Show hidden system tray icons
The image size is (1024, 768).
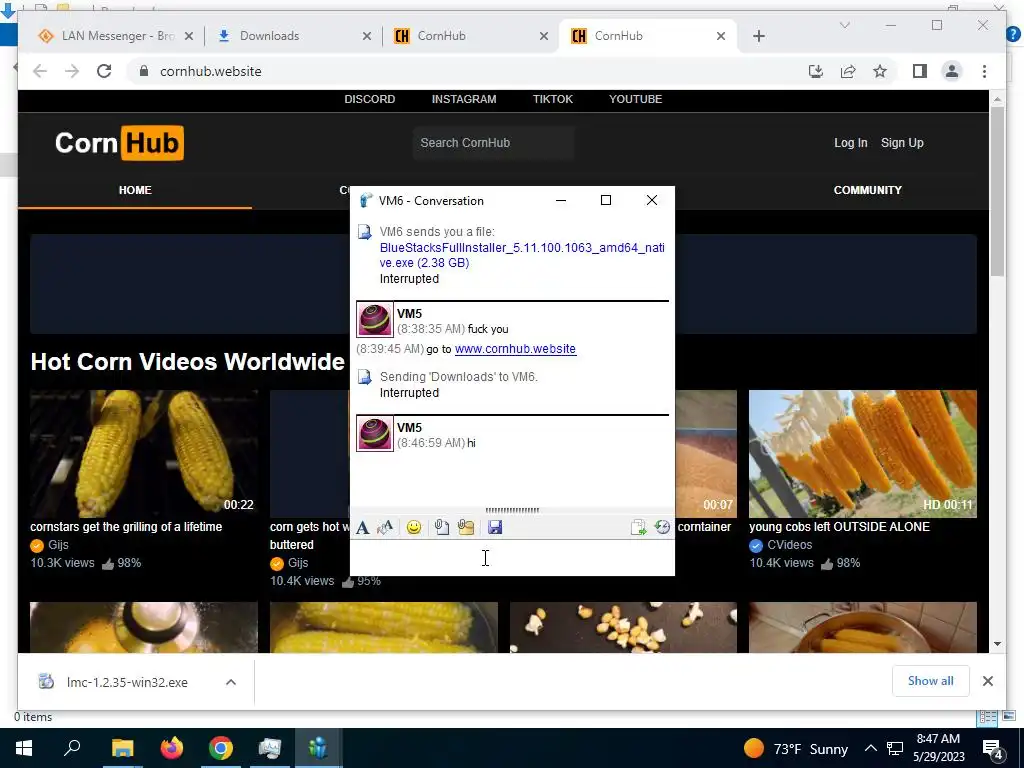(x=871, y=748)
